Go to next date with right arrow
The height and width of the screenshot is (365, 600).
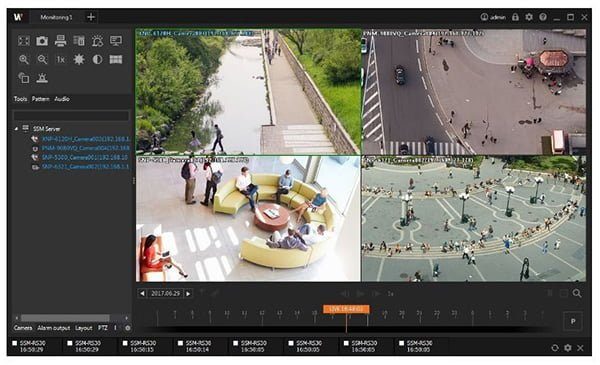click(188, 293)
